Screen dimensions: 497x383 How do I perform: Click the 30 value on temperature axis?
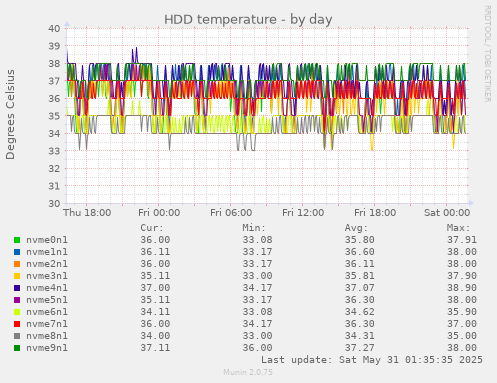[54, 203]
